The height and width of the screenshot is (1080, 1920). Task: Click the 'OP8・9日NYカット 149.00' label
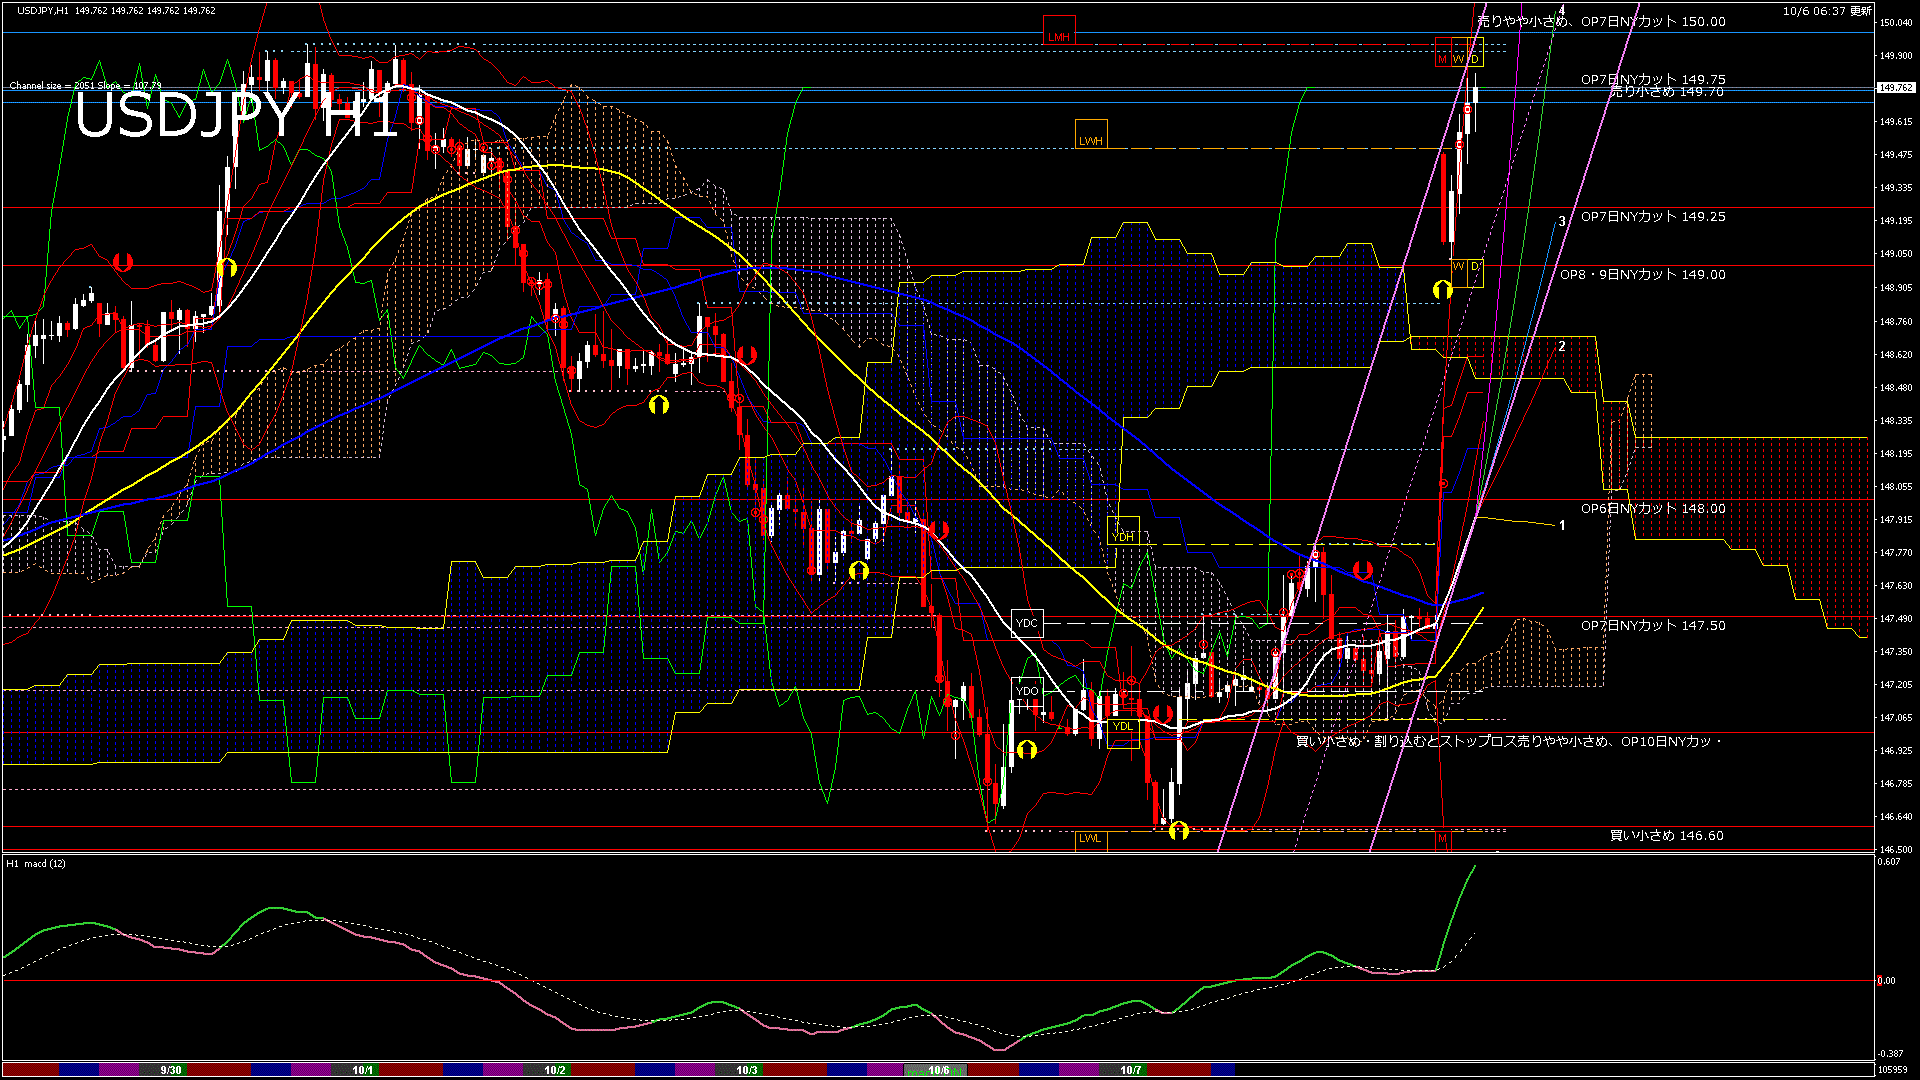pyautogui.click(x=1642, y=275)
